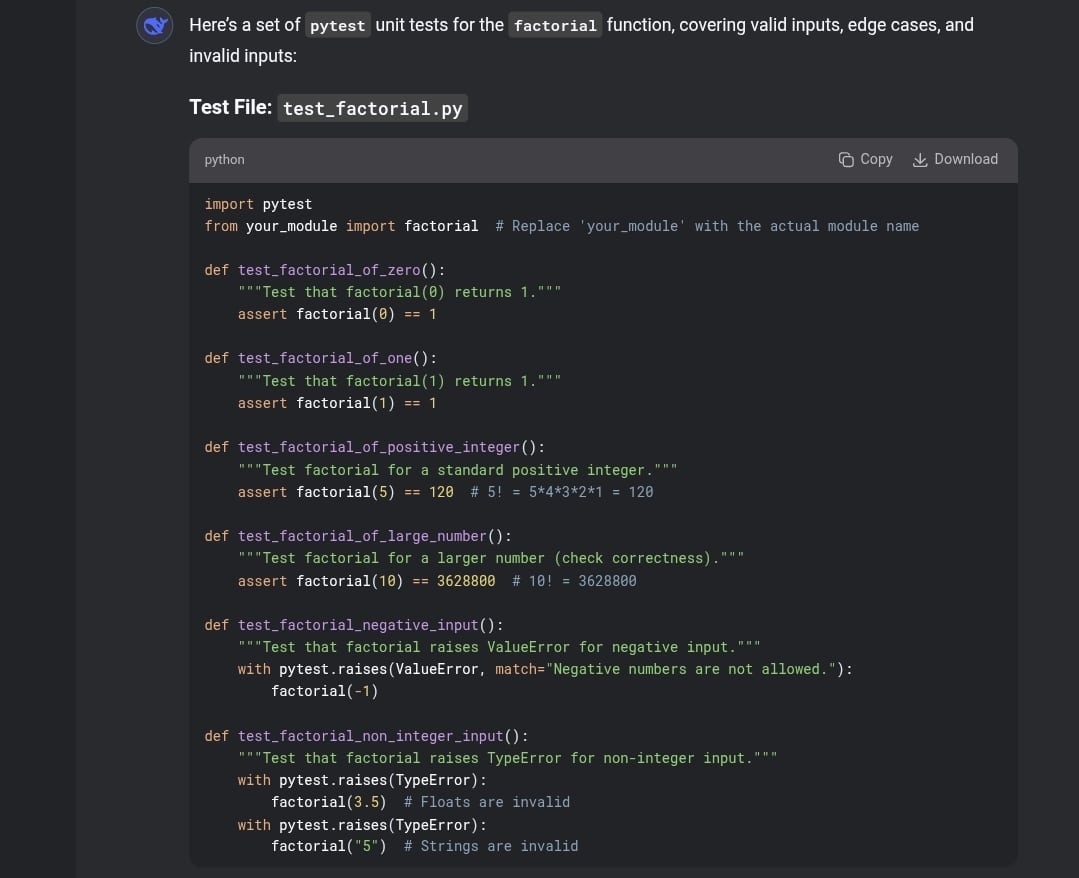Click the 'import pytest' line
1079x878 pixels.
click(258, 204)
